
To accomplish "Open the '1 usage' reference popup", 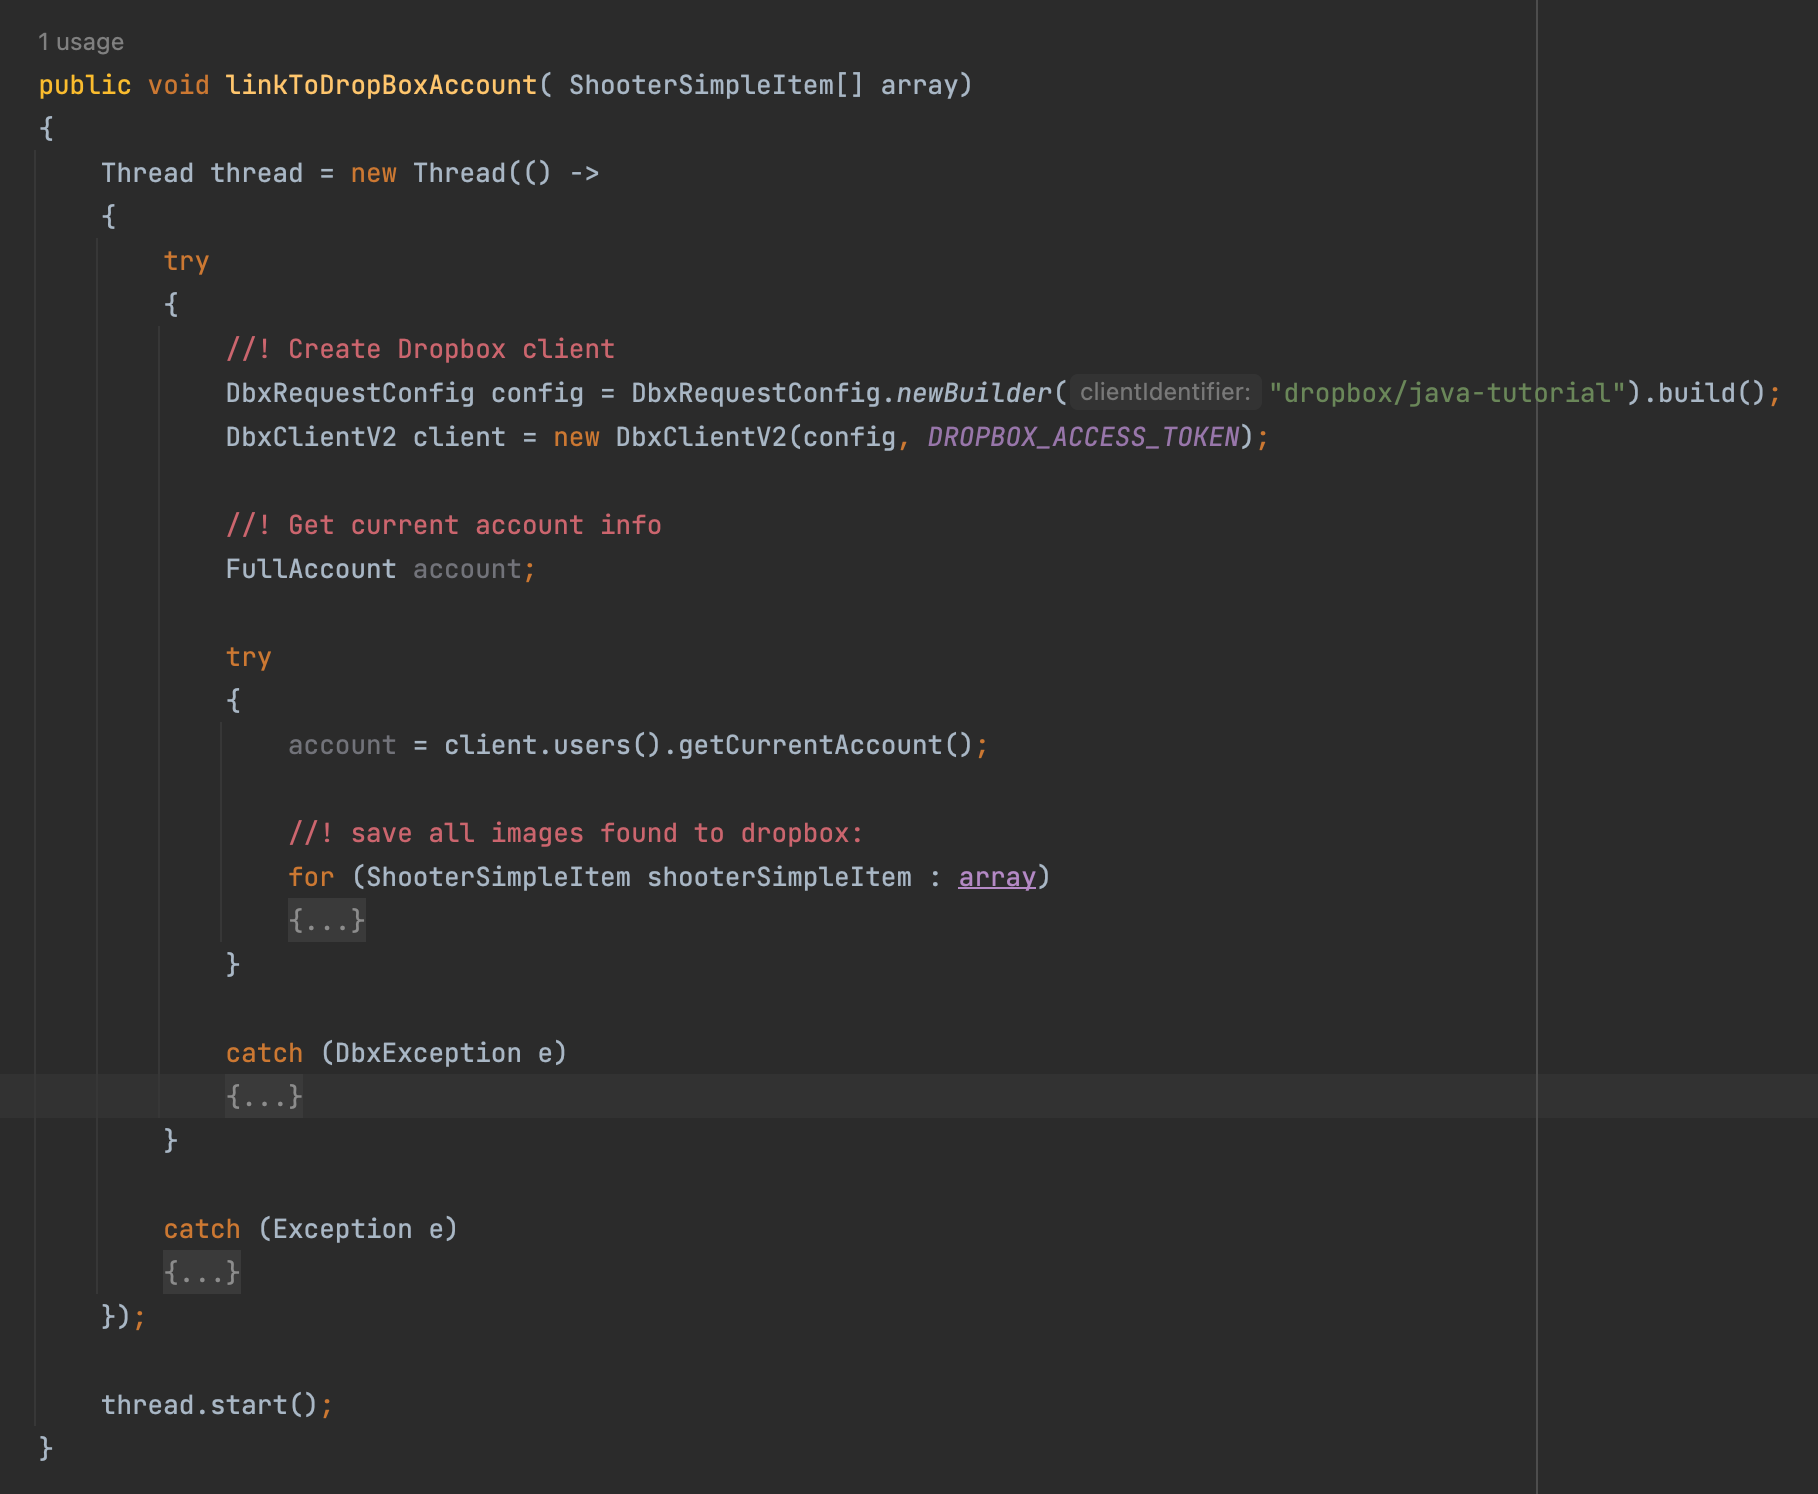I will tap(80, 42).
